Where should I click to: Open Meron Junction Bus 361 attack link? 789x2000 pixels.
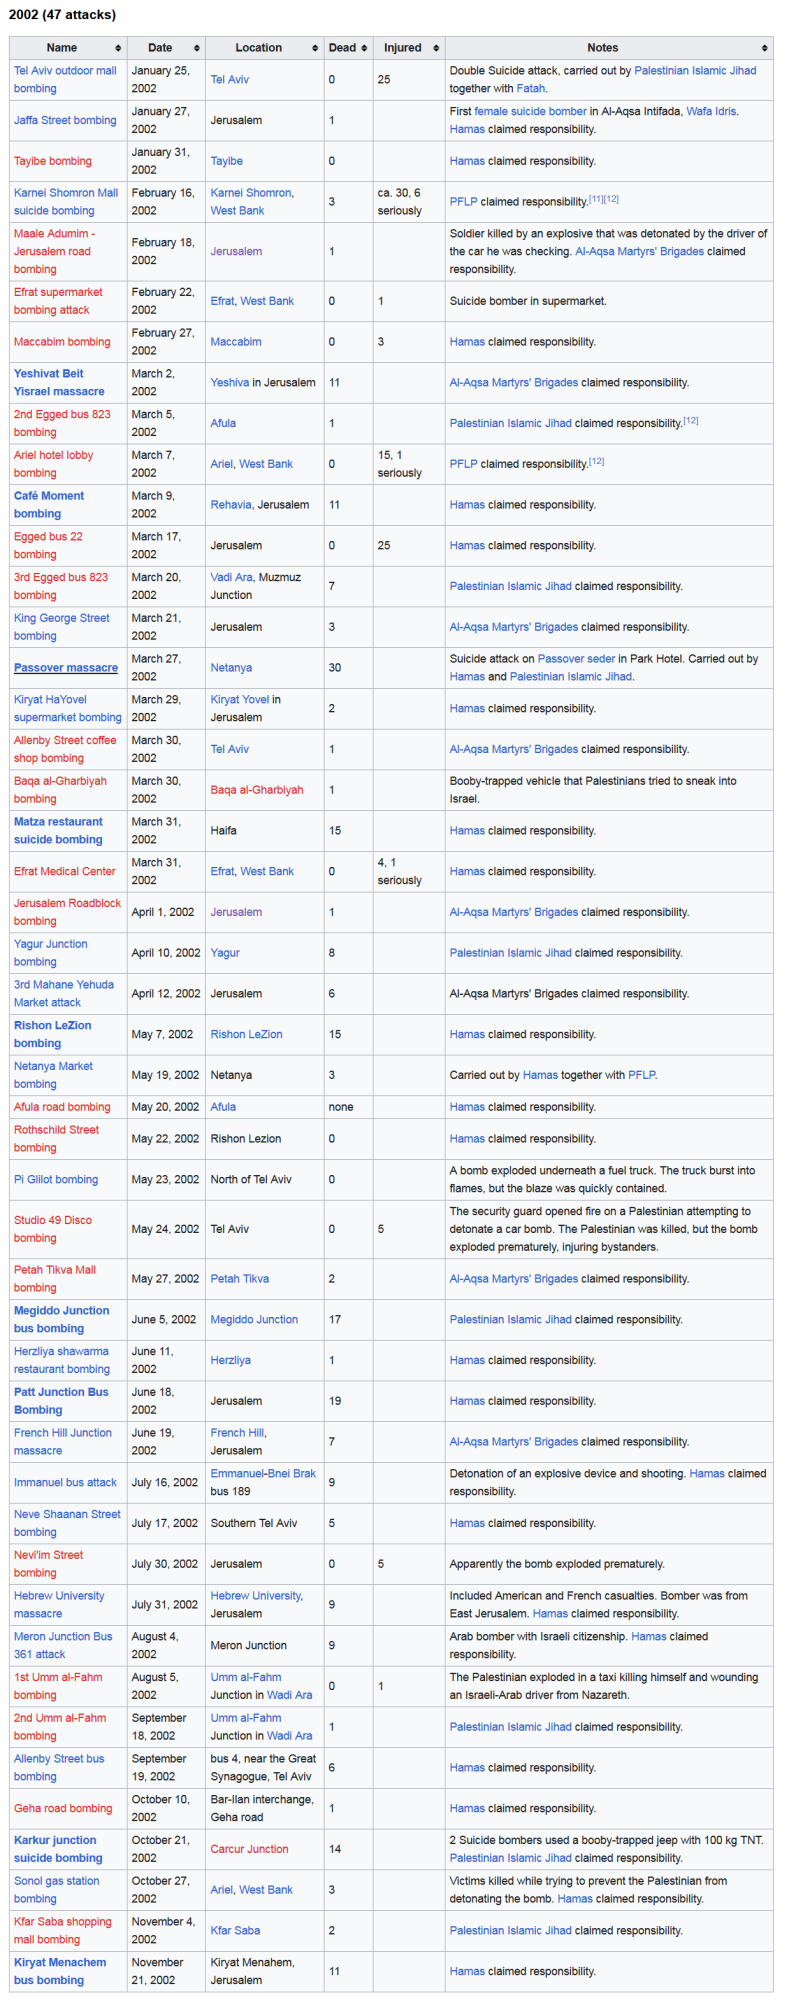(x=63, y=1646)
